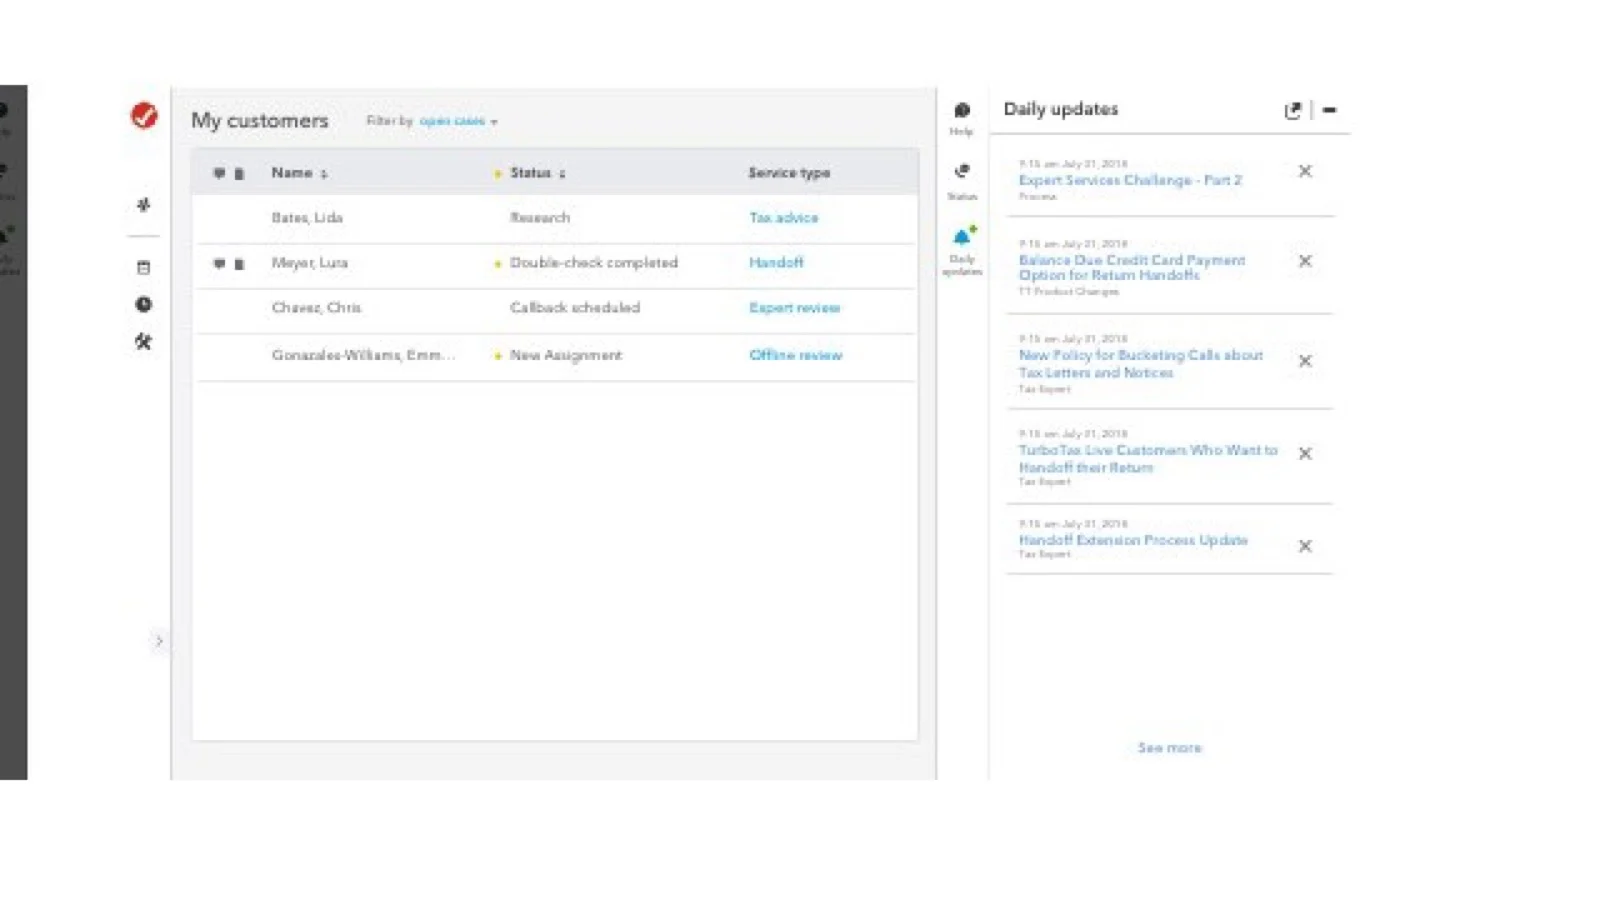Dismiss Expert Services Challenge - Part 2 update
Screen dimensions: 1600x900
[x=1305, y=171]
